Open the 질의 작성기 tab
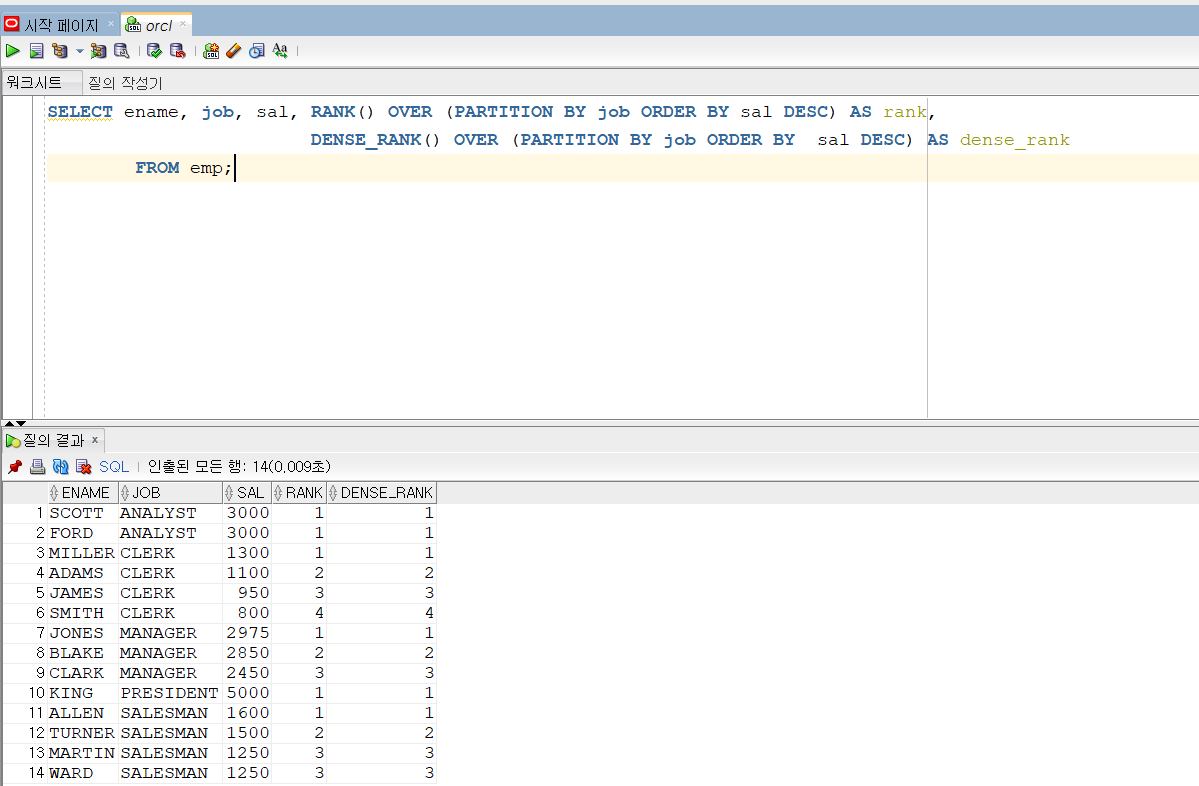The height and width of the screenshot is (786, 1199). 125,83
